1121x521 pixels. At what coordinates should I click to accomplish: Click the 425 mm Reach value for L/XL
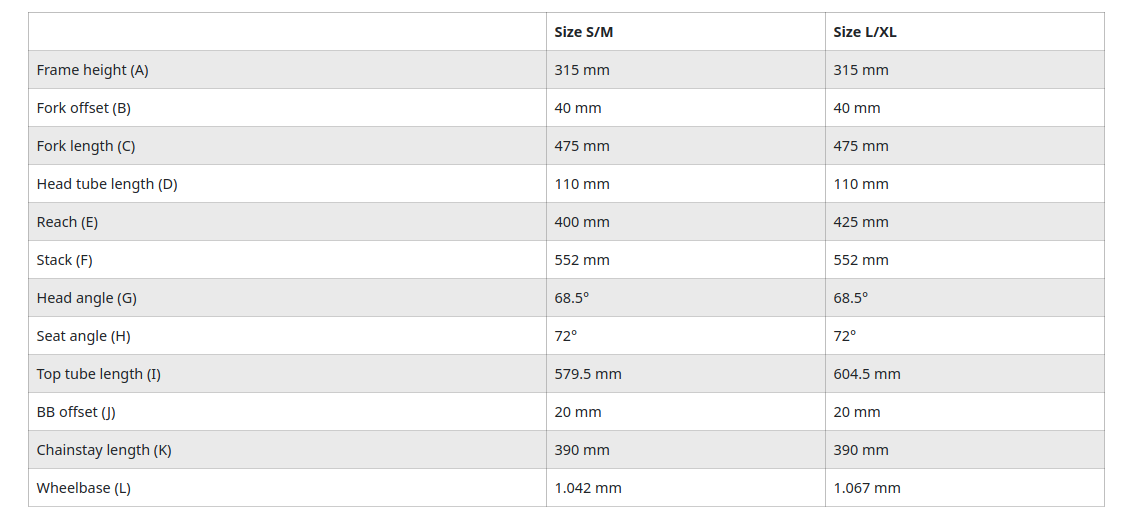pos(861,222)
